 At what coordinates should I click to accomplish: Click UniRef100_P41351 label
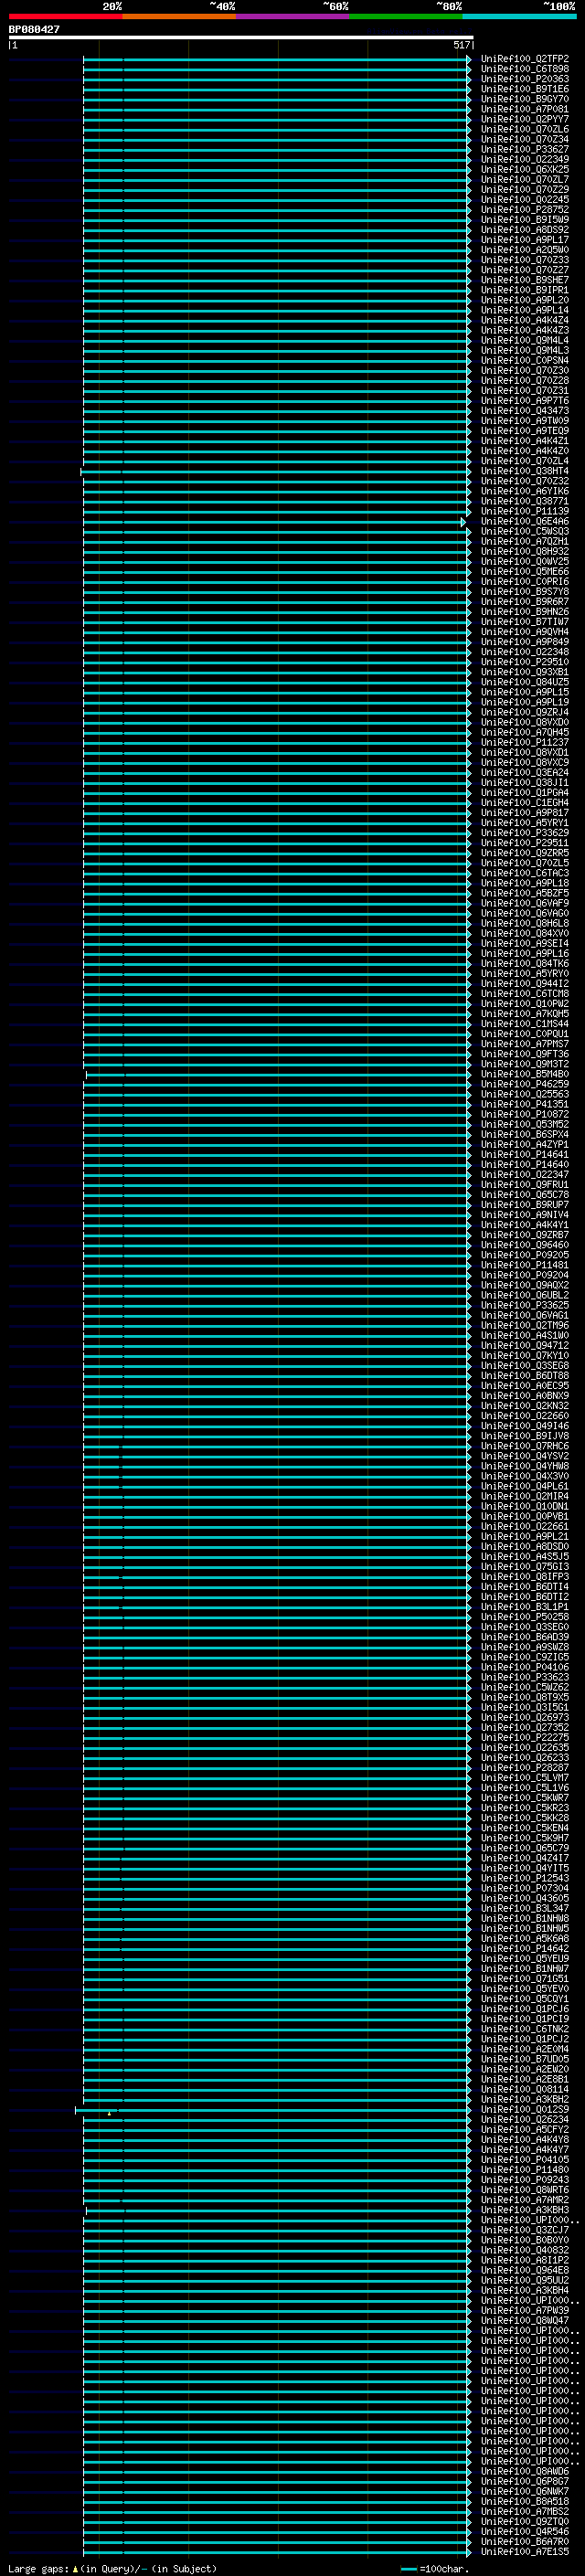pyautogui.click(x=524, y=1104)
